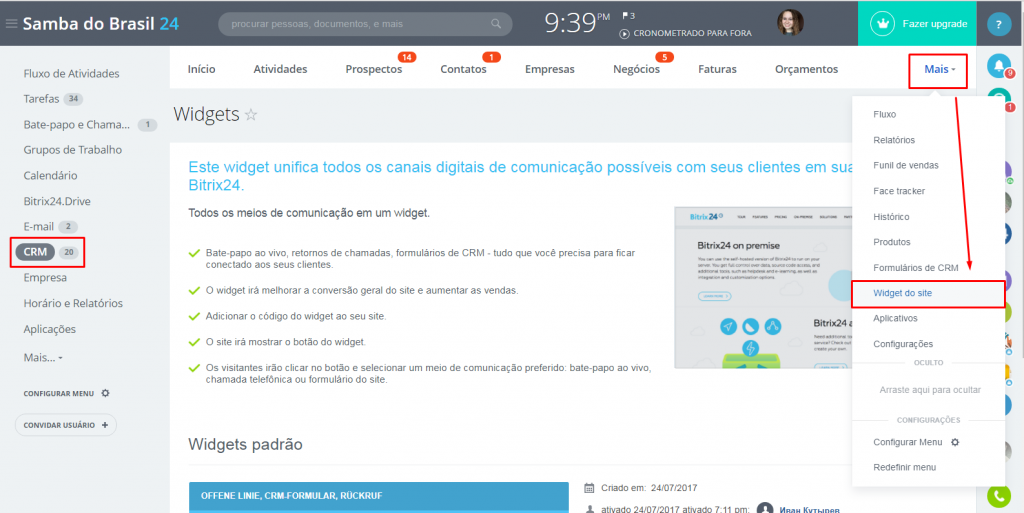
Task: Expand Mais... in left sidebar
Action: (x=43, y=358)
